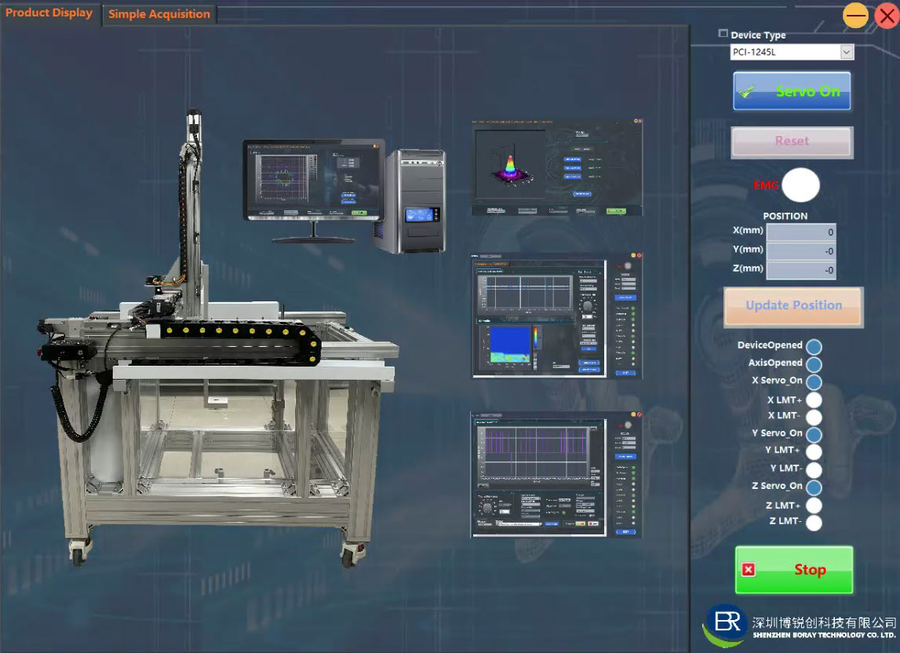
Task: Click the Update Position button
Action: tap(793, 306)
